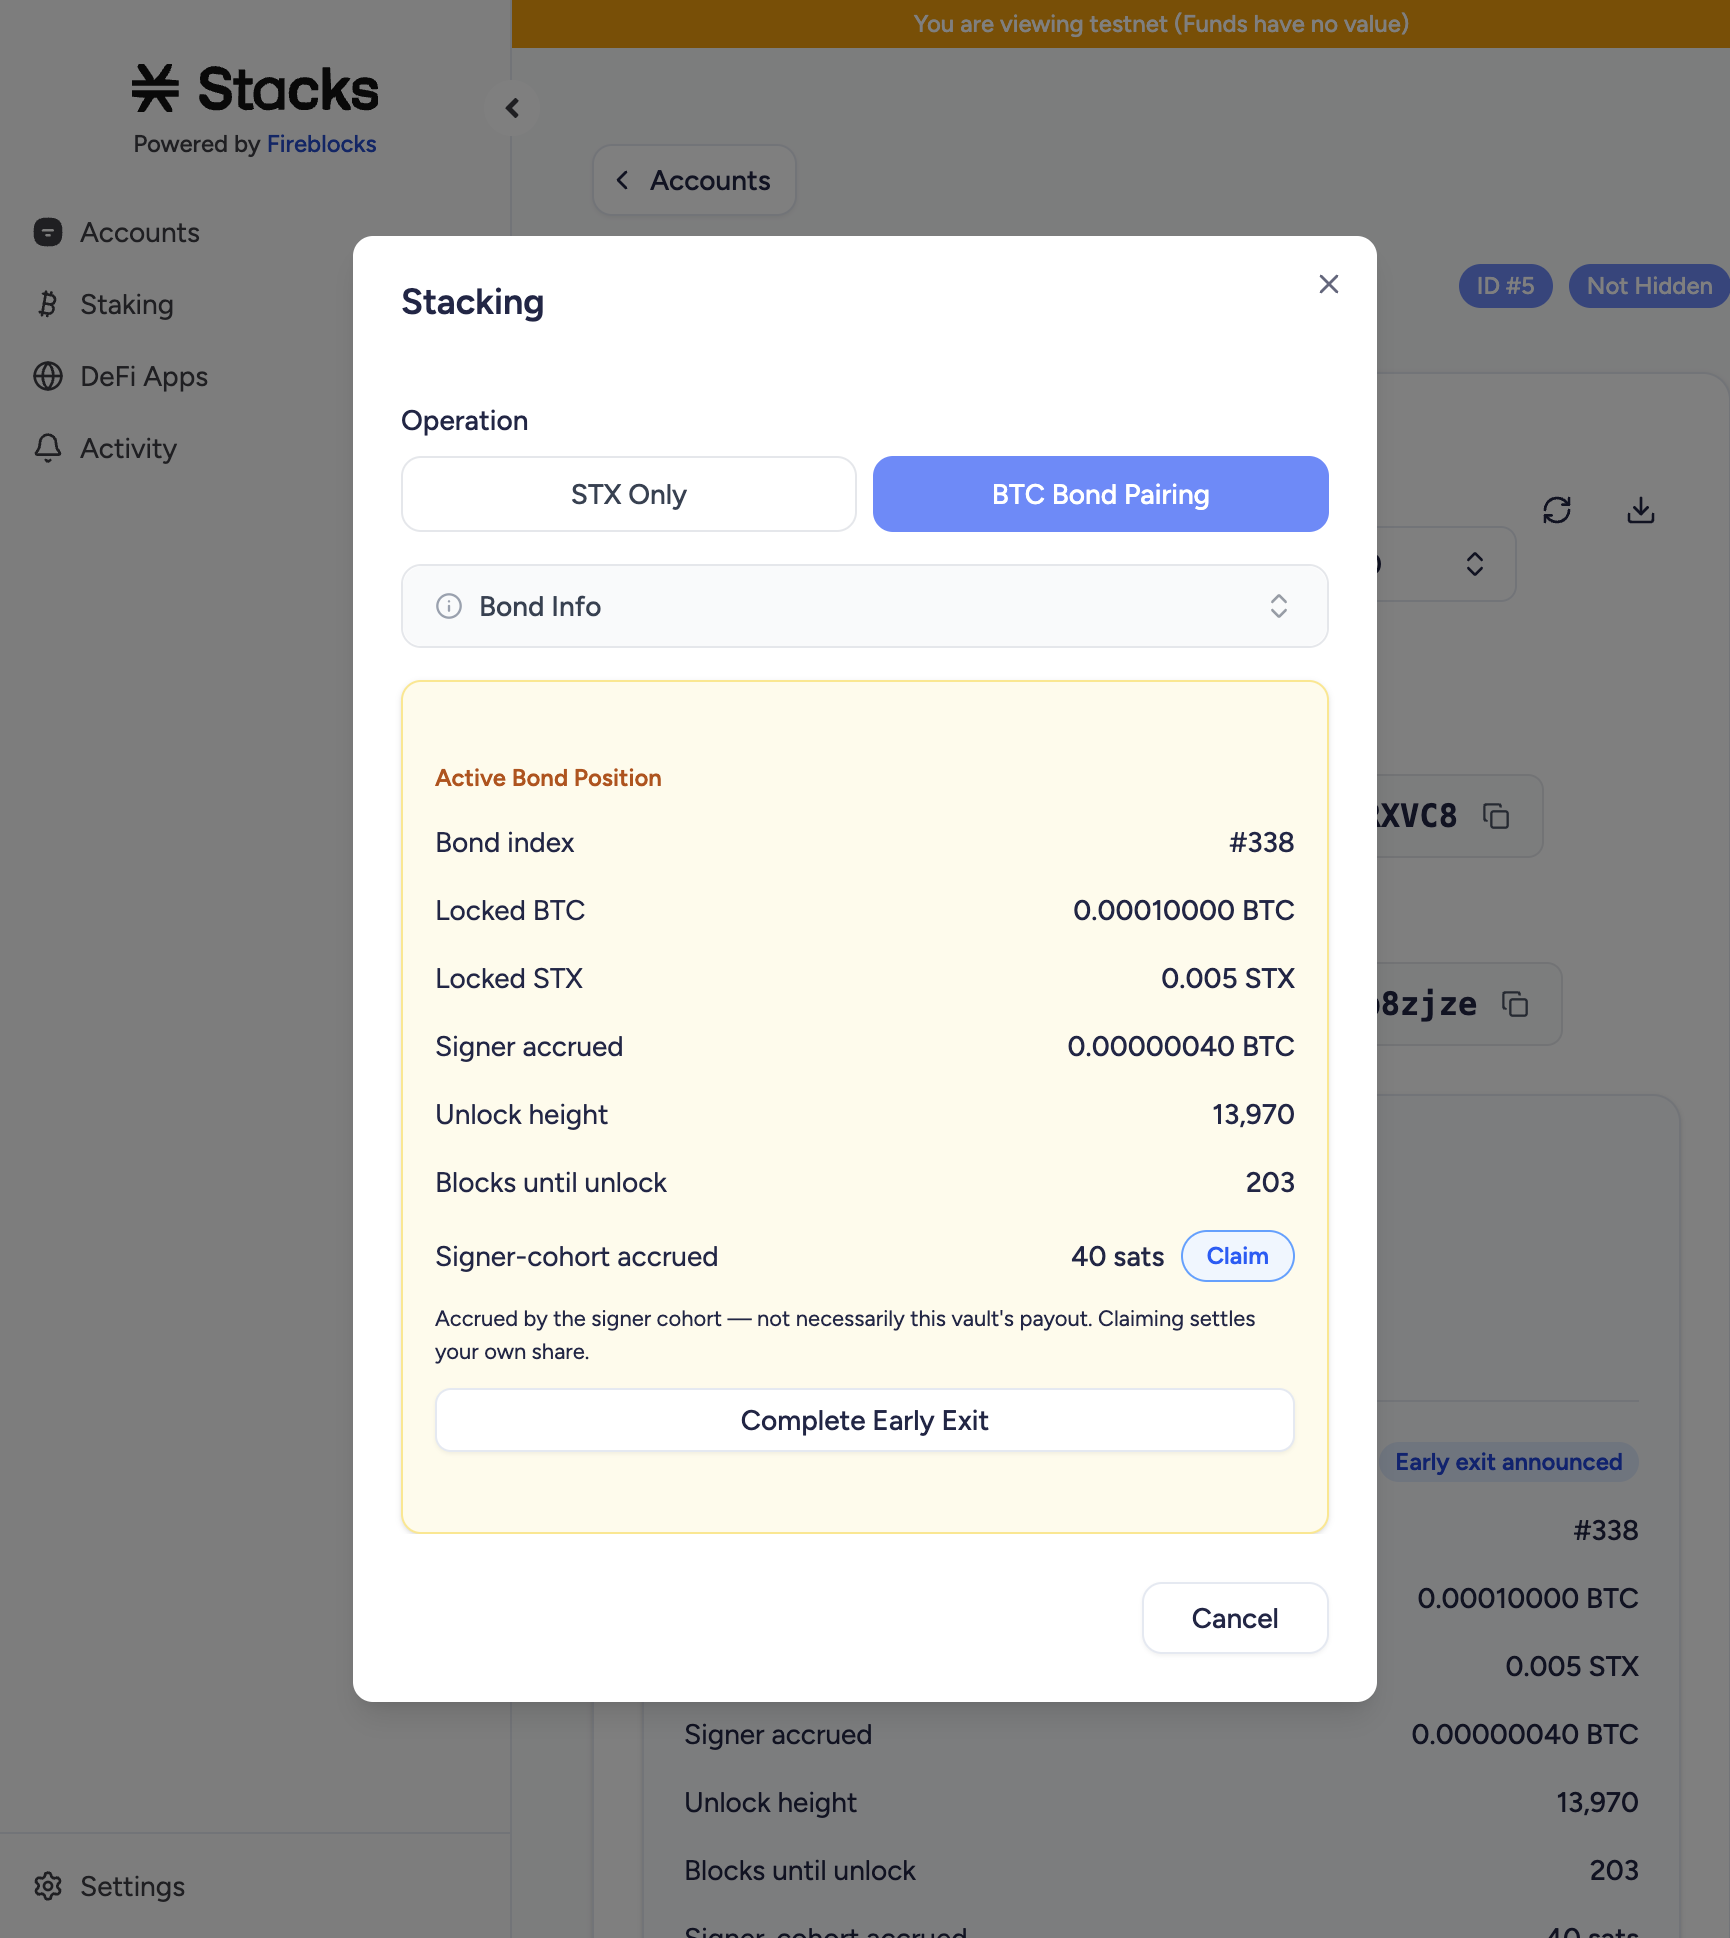Click the Stacks logo

click(255, 89)
